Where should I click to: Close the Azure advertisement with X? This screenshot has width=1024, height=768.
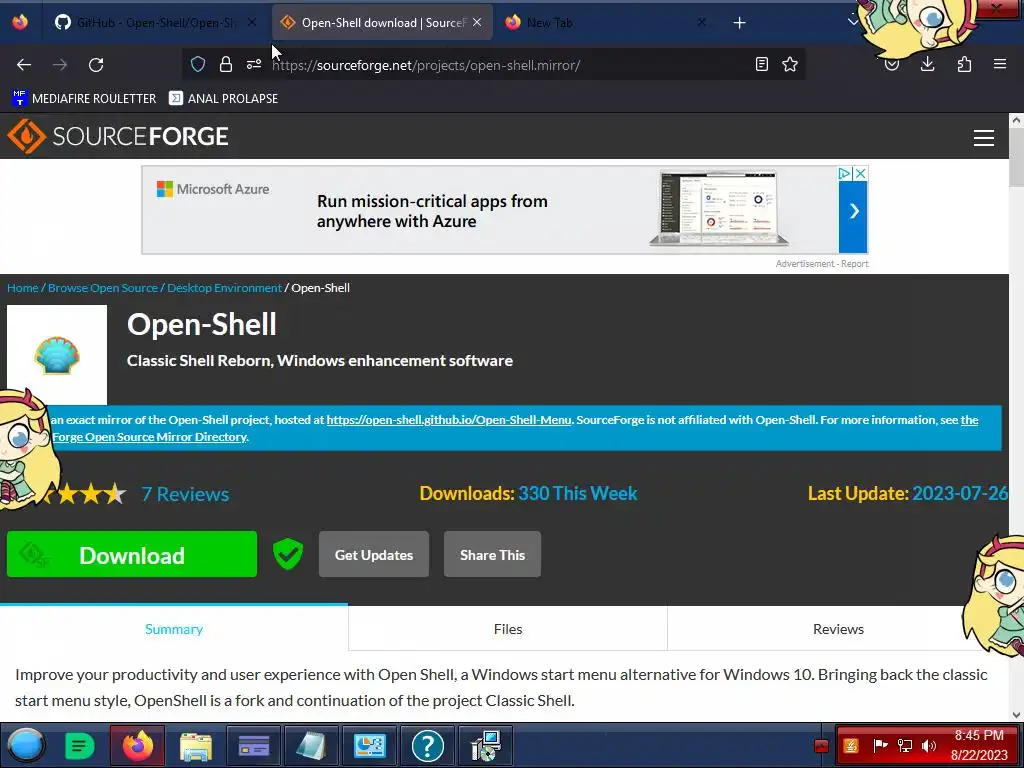[861, 173]
